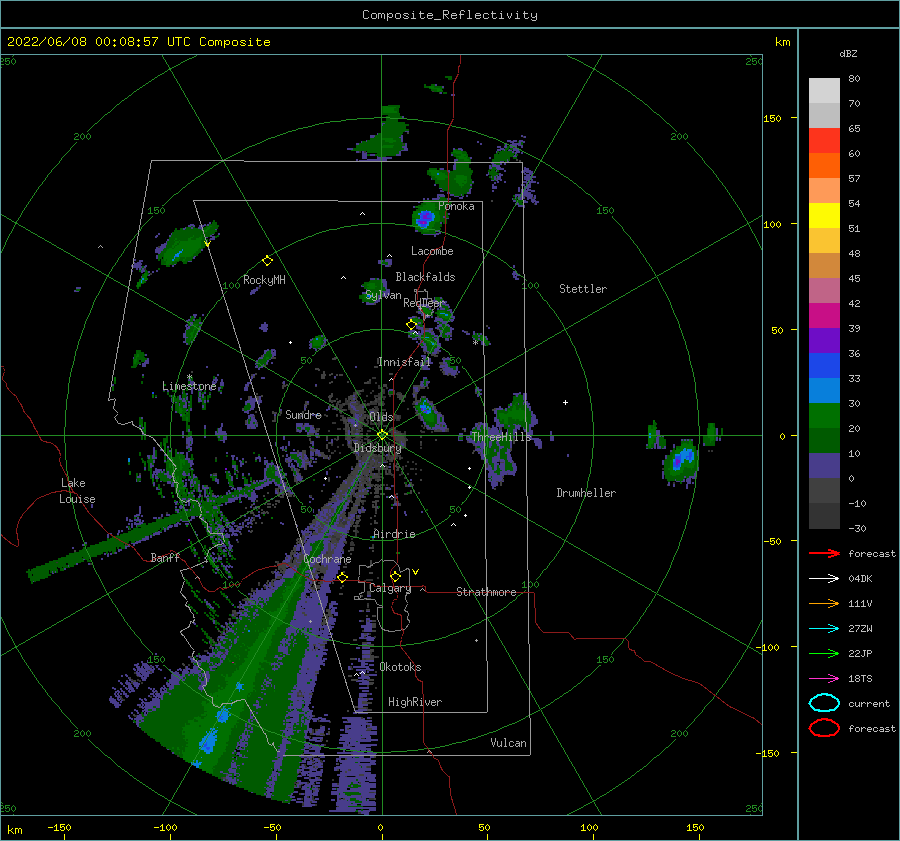Click the Limestone label
Image resolution: width=900 pixels, height=841 pixels.
pyautogui.click(x=189, y=386)
